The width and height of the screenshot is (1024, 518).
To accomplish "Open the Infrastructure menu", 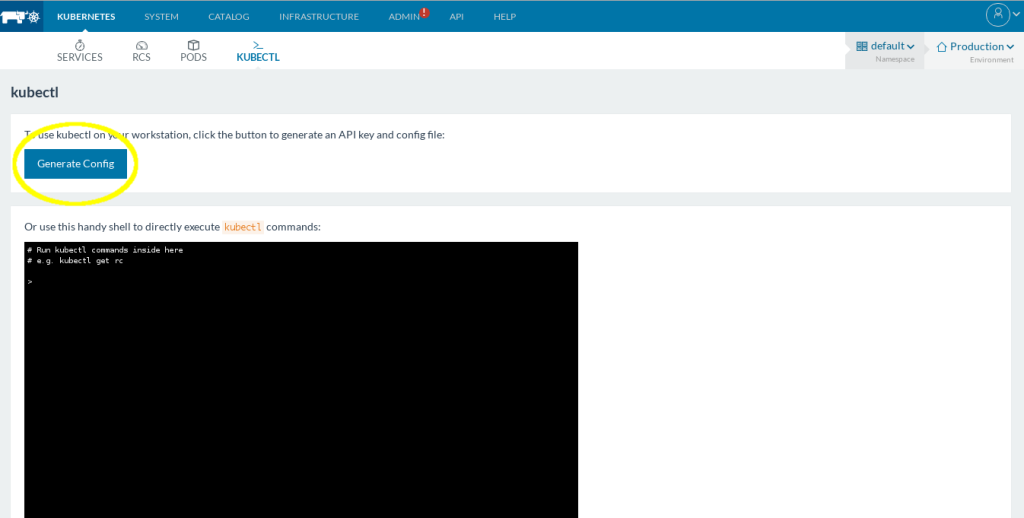I will (318, 16).
